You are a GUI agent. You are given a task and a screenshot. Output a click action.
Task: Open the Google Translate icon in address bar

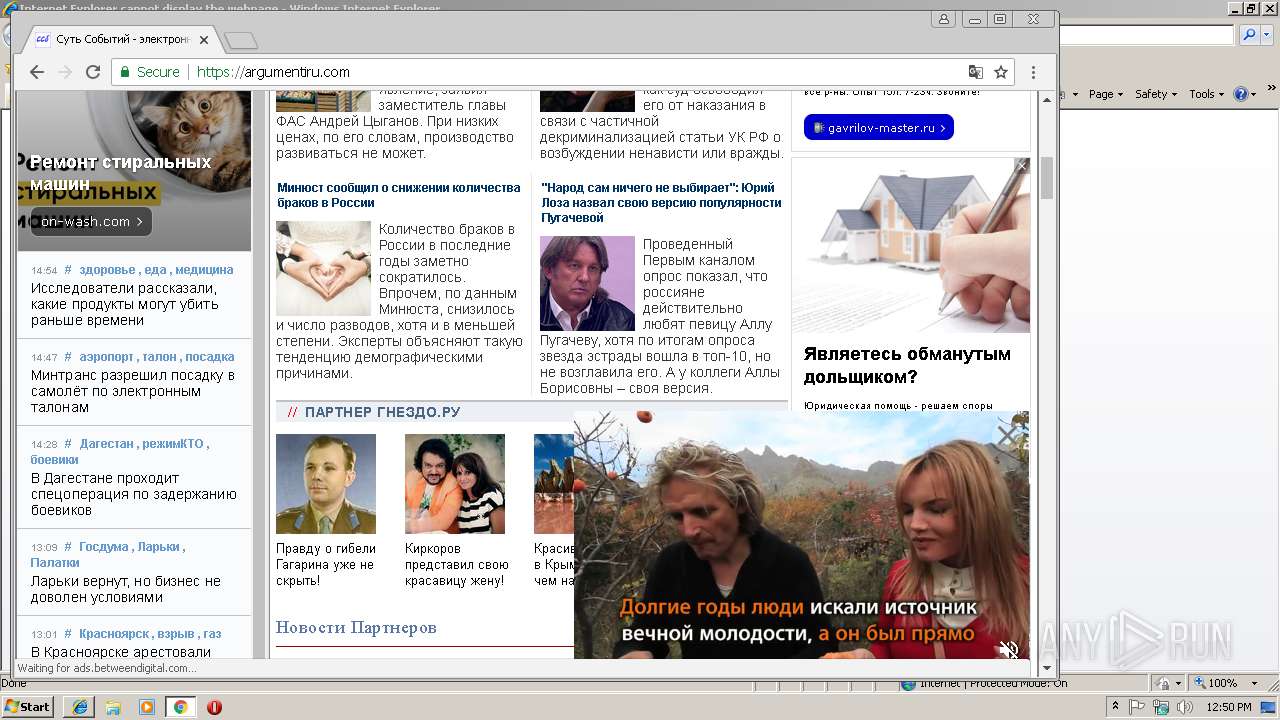tap(976, 72)
